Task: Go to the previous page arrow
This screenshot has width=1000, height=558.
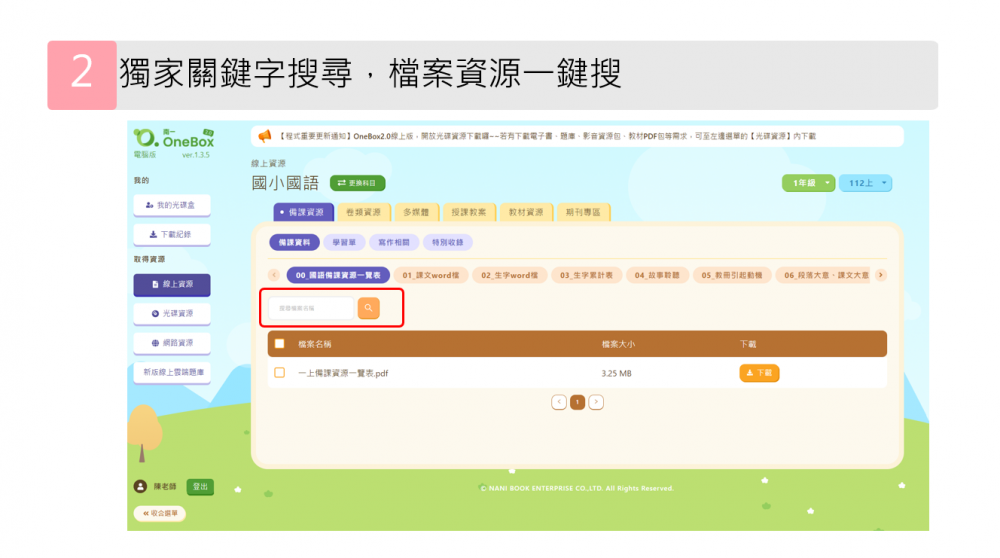Action: (559, 402)
